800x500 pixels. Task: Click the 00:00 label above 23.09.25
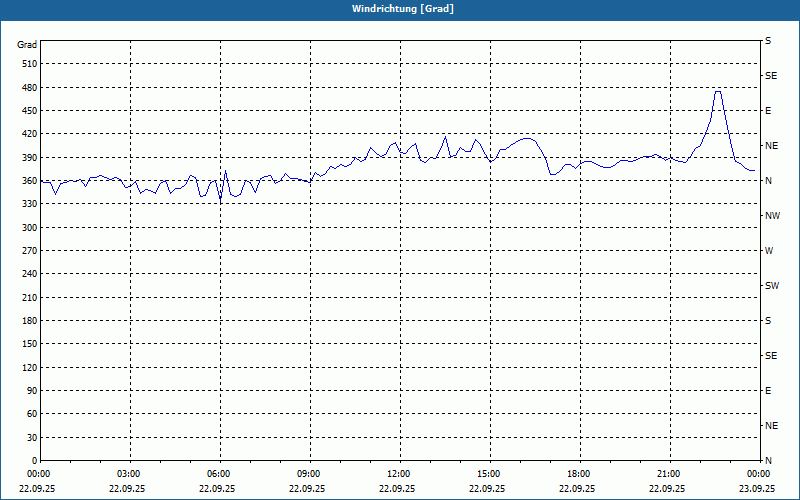[x=758, y=474]
